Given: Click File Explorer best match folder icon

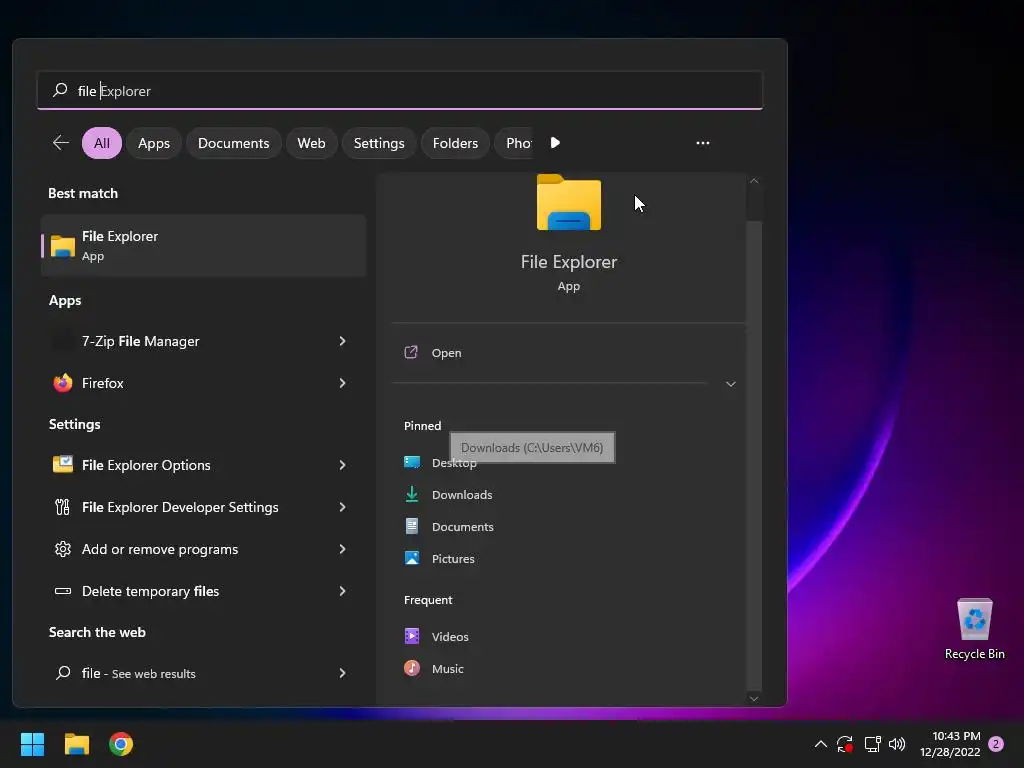Looking at the screenshot, I should [x=63, y=246].
